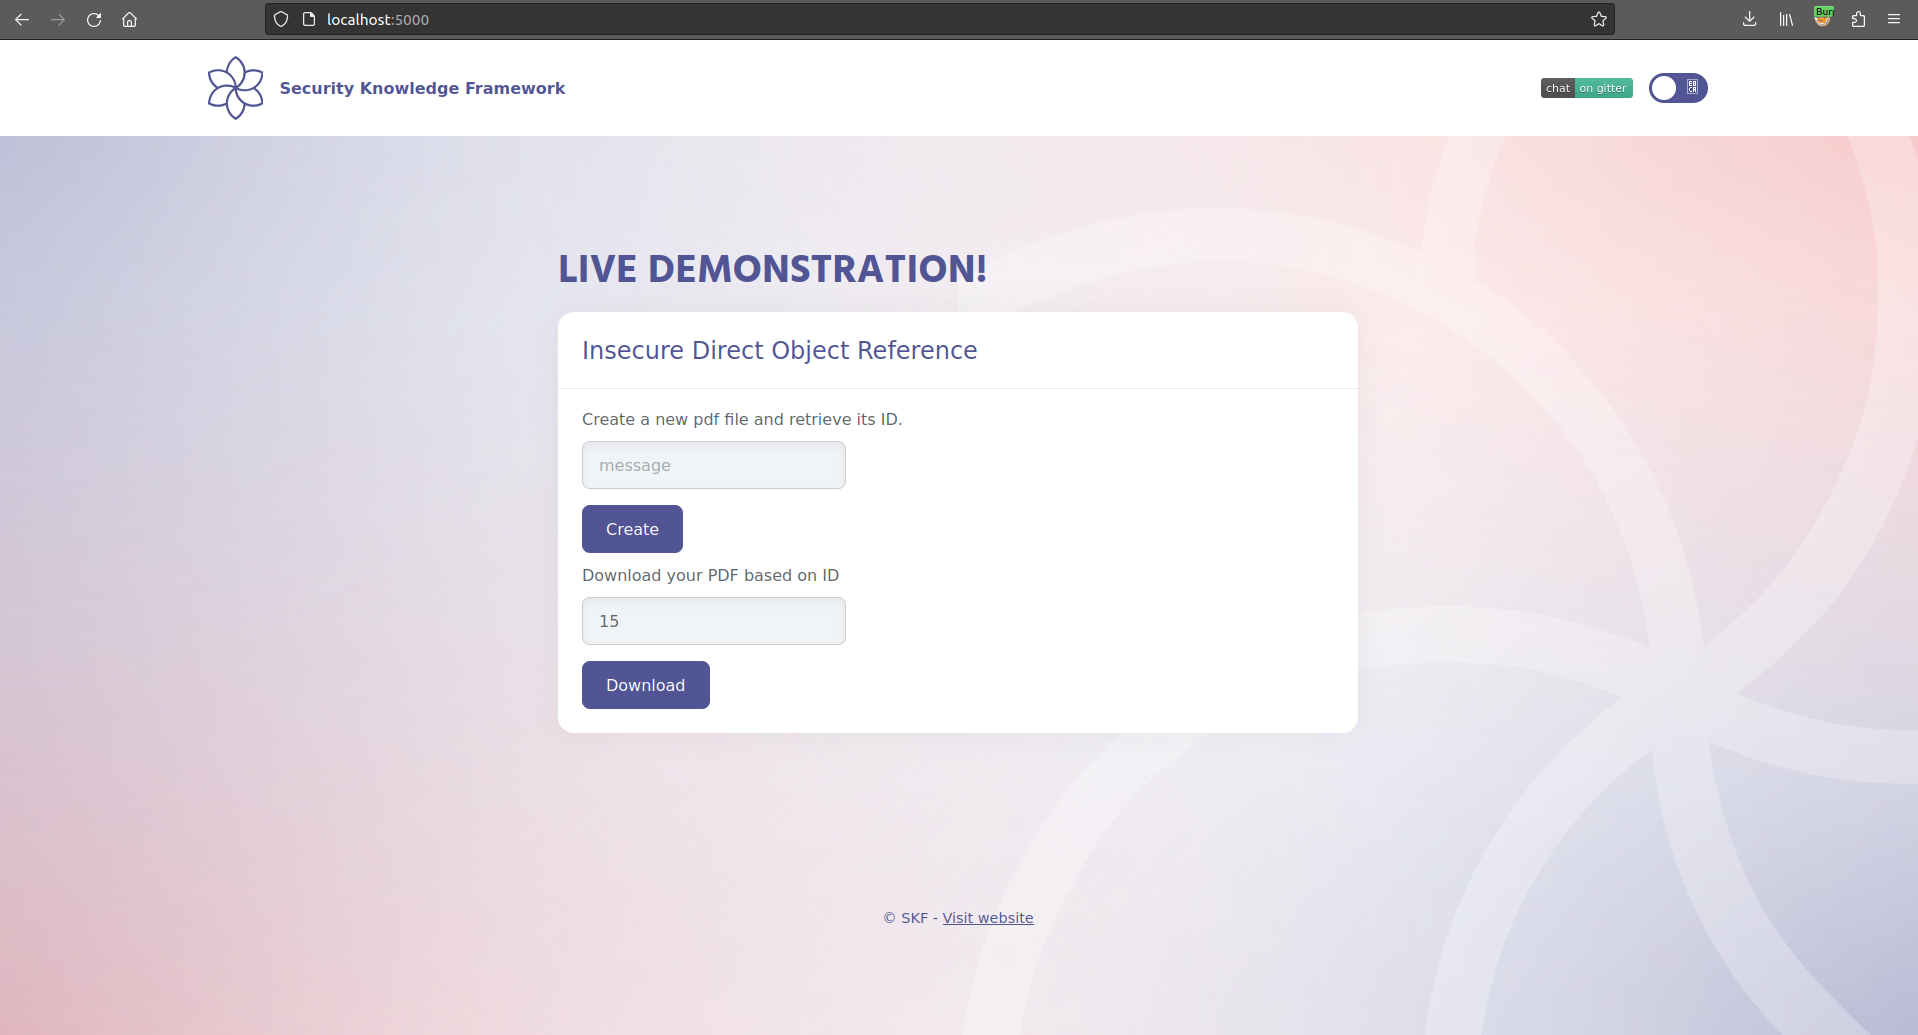Focus the message input field

tap(714, 465)
